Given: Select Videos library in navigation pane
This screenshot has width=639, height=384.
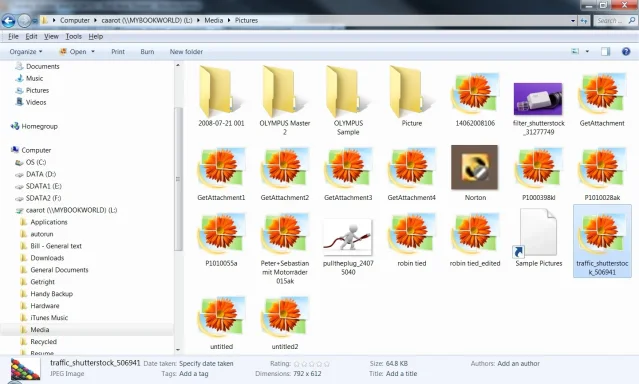Looking at the screenshot, I should (x=36, y=102).
